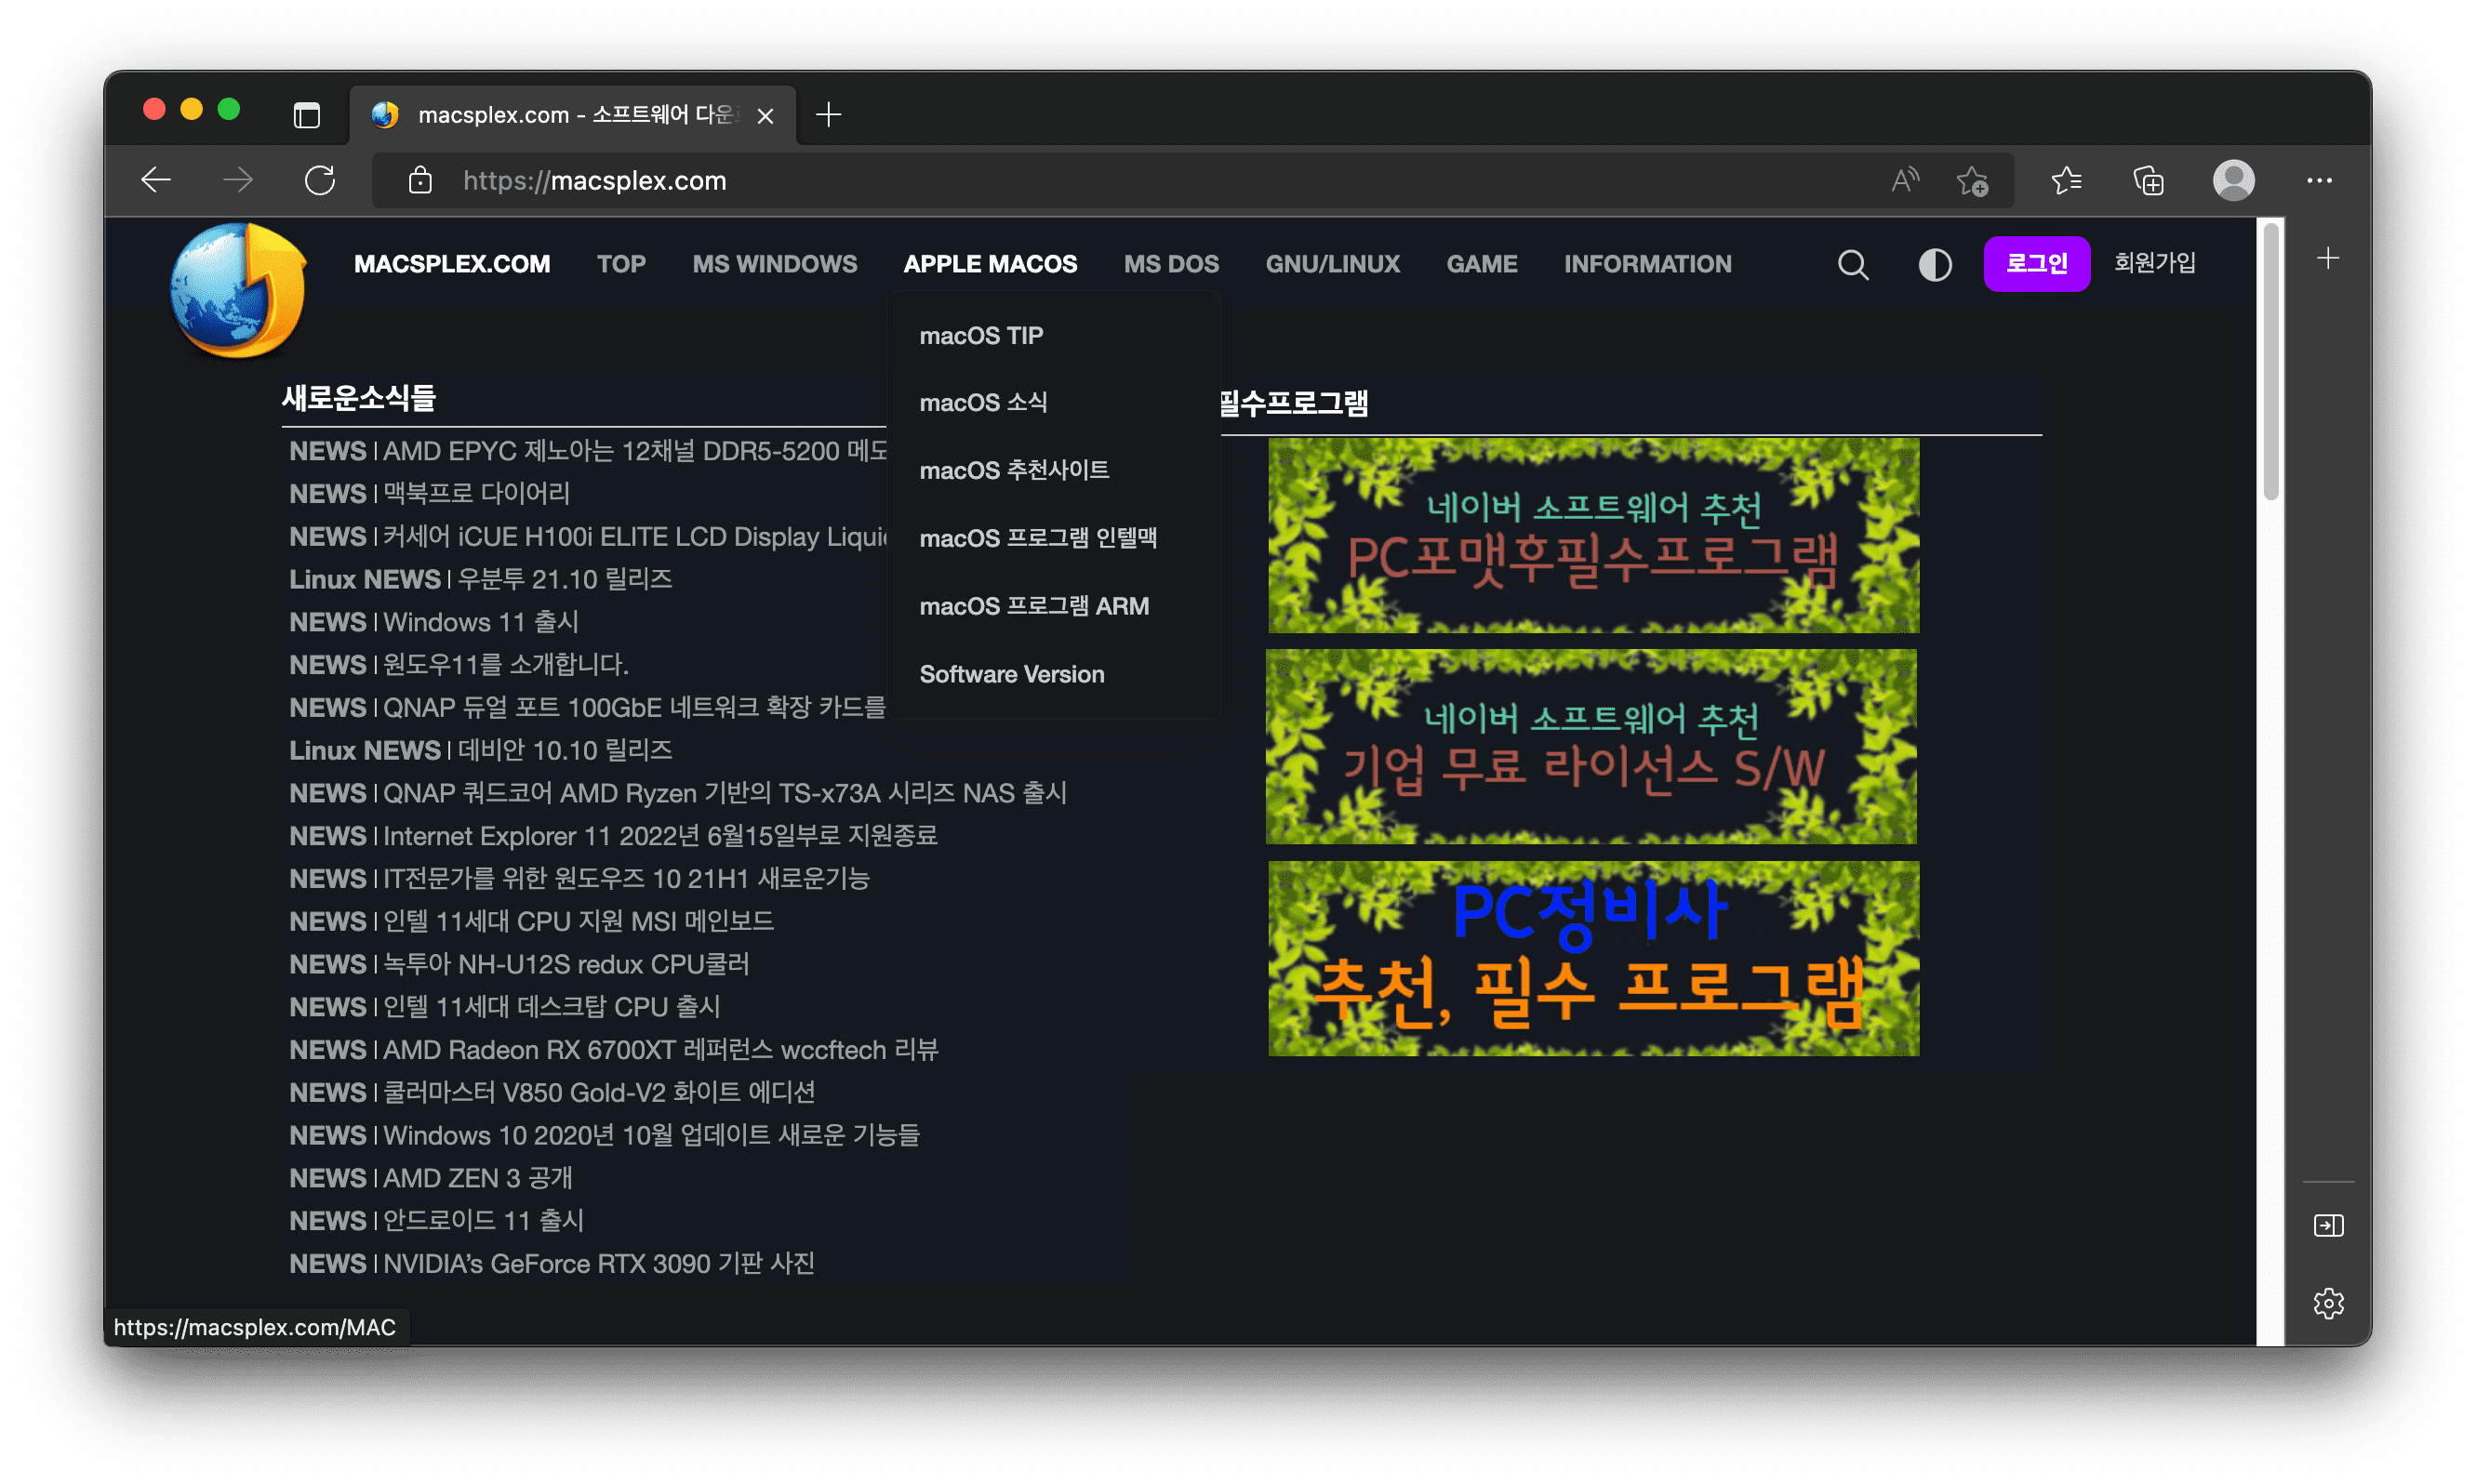Viewport: 2476px width, 1484px height.
Task: Reload the macsplex.com page
Action: 320,180
